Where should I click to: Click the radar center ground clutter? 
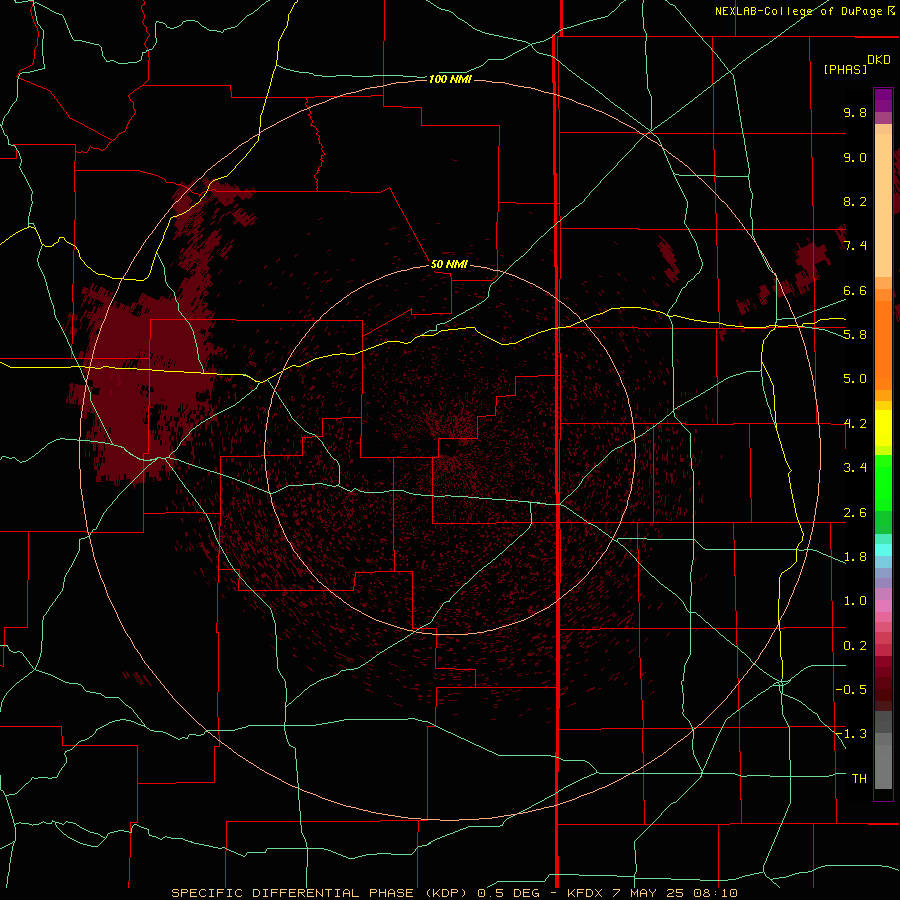[x=451, y=451]
